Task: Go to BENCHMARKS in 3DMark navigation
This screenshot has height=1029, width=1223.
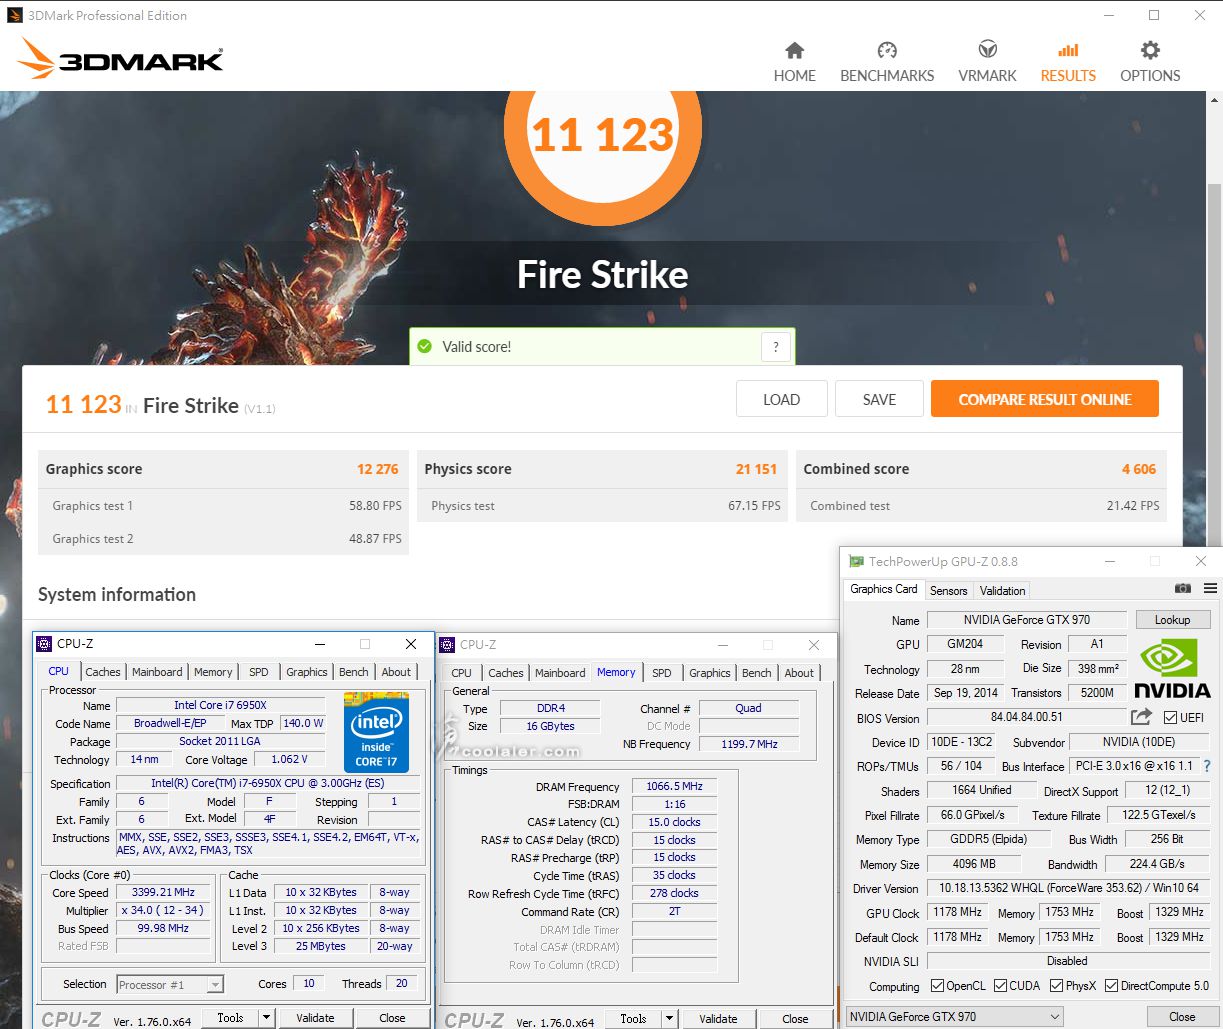Action: [887, 62]
